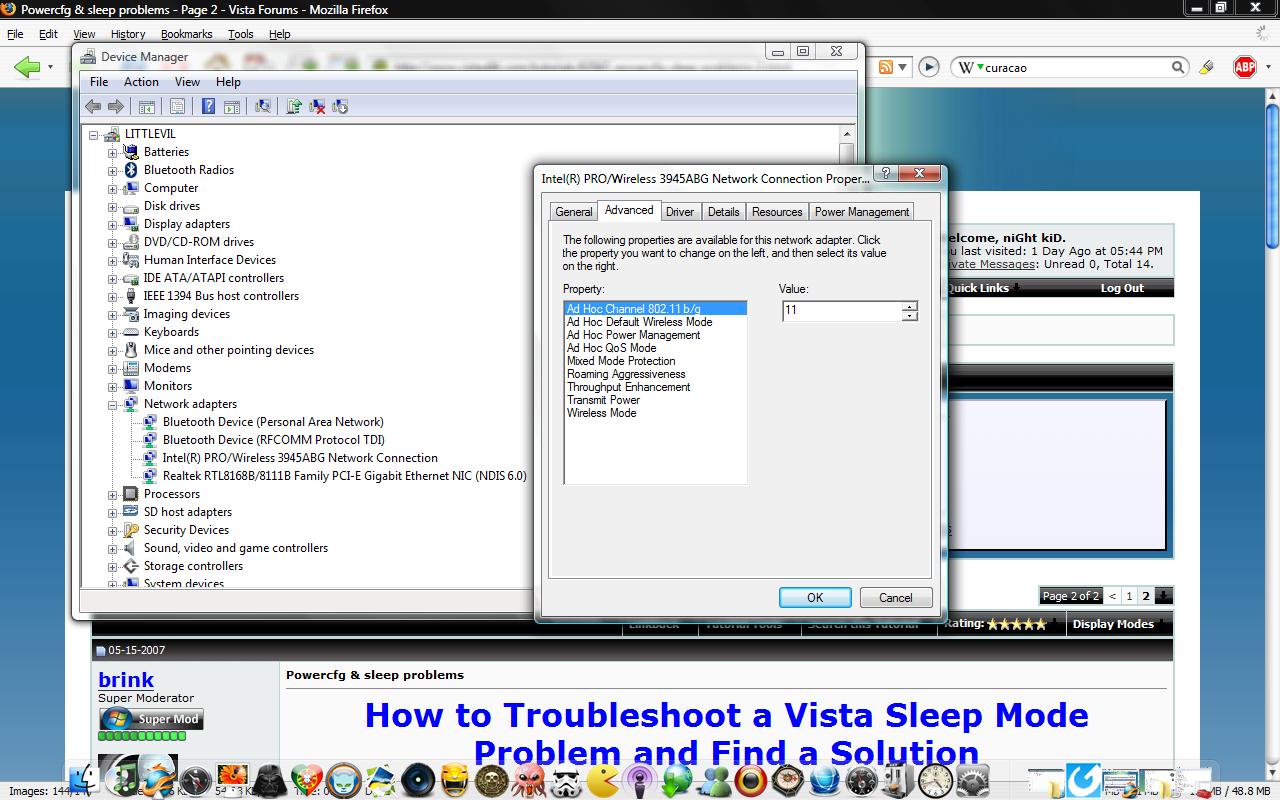Switch to the General tab
The image size is (1280, 800).
[x=574, y=212]
